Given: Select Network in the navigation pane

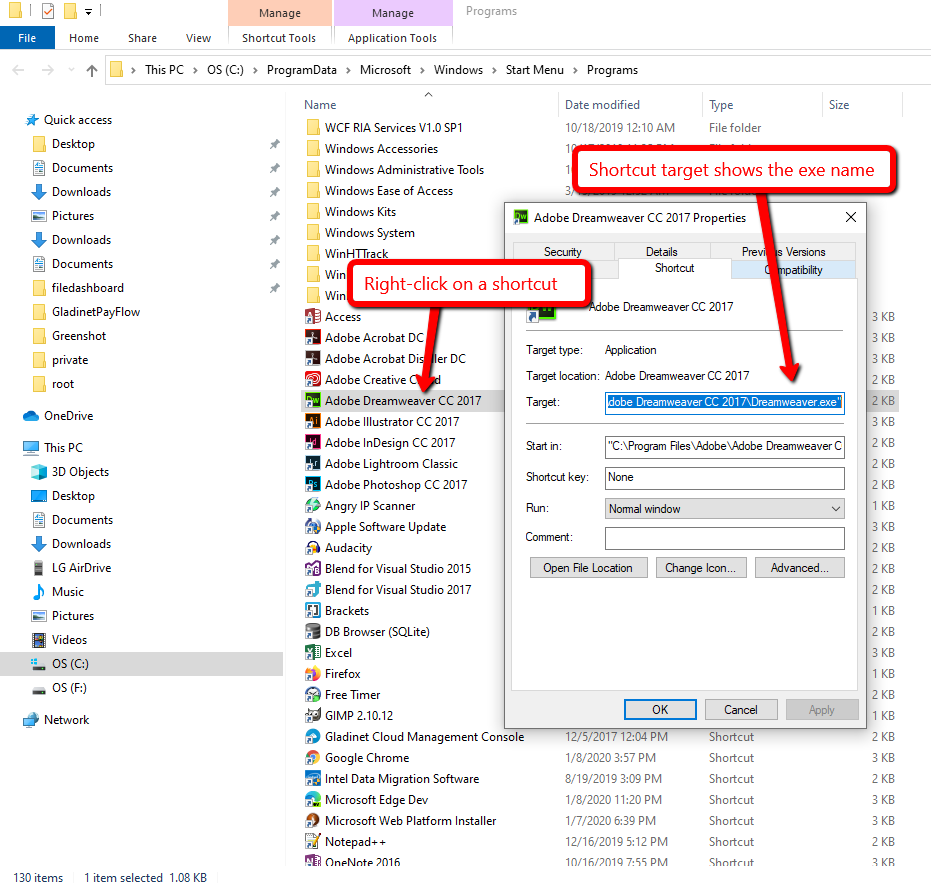Looking at the screenshot, I should (x=66, y=720).
